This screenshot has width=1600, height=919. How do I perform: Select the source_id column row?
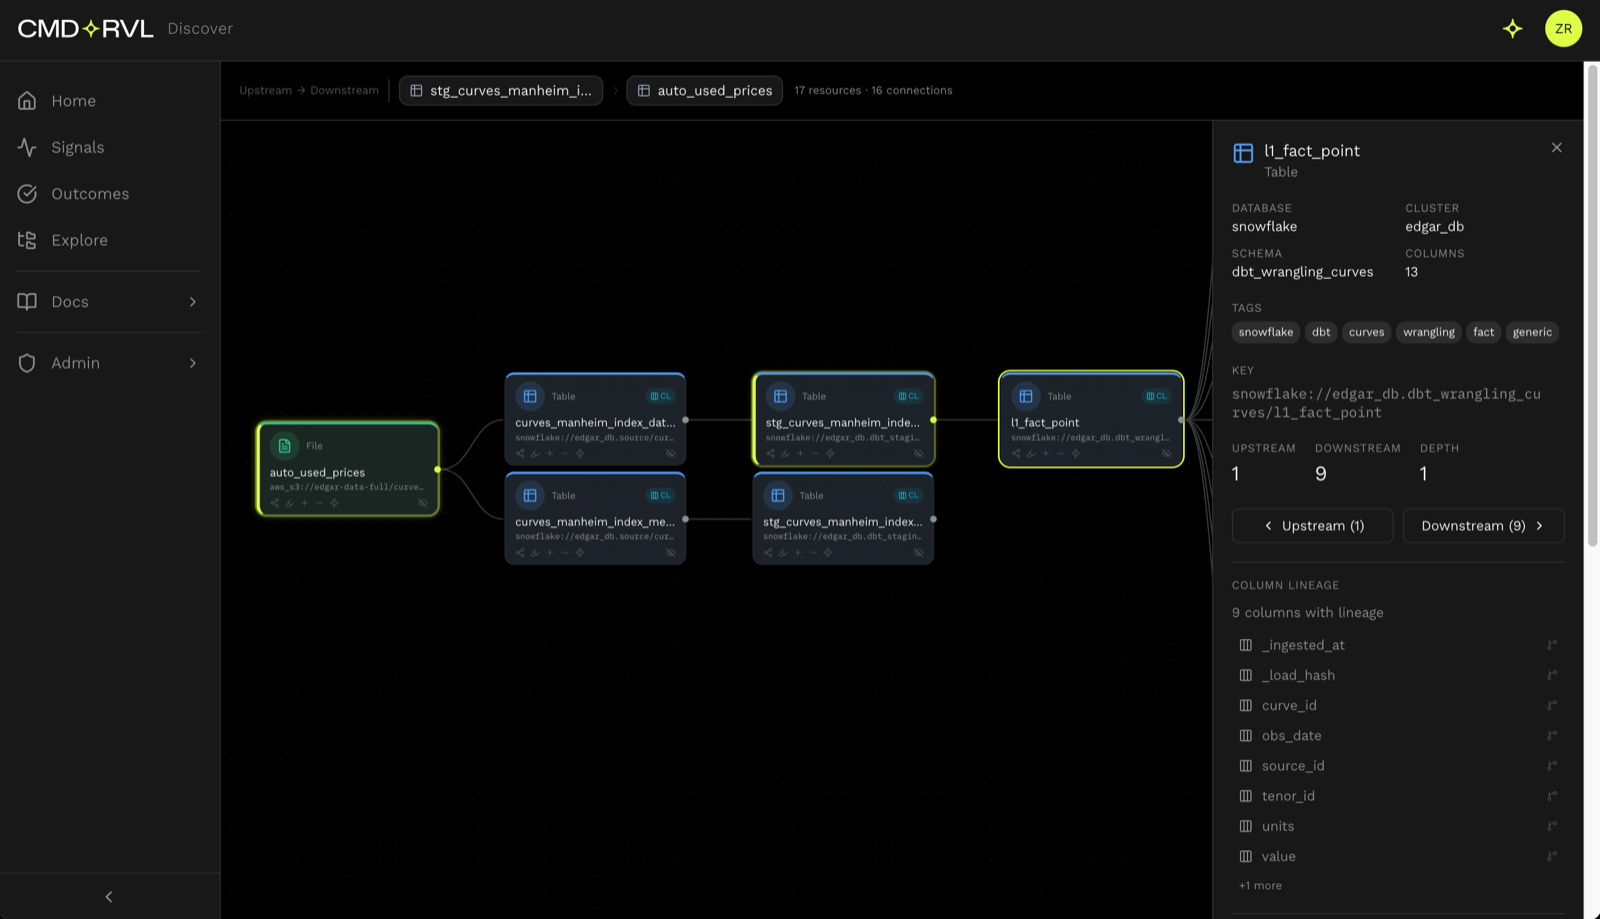point(1398,766)
